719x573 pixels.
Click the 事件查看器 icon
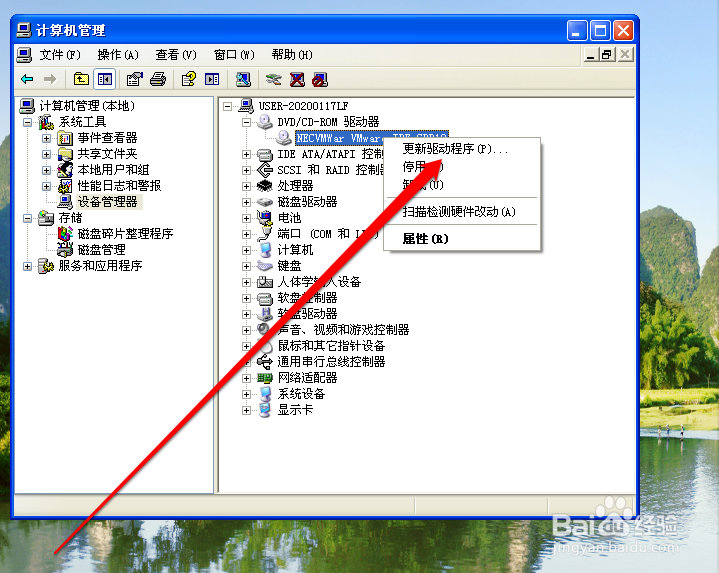(66, 138)
